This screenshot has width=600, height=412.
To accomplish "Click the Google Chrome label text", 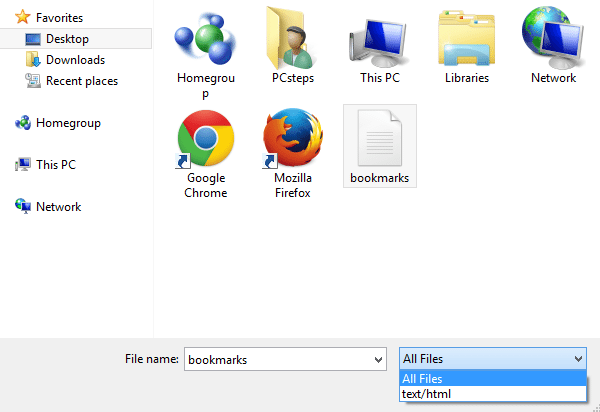I will coord(205,185).
